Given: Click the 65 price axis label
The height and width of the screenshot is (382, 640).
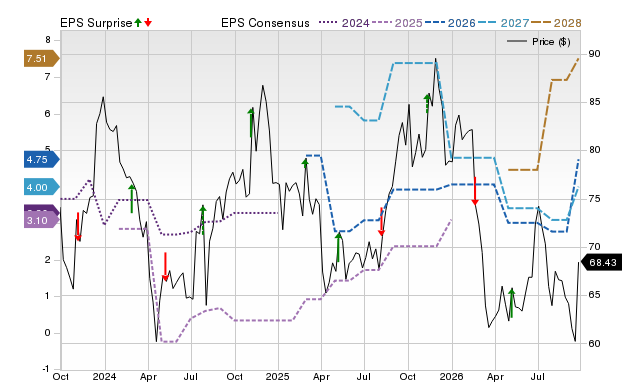Looking at the screenshot, I should pyautogui.click(x=594, y=295).
